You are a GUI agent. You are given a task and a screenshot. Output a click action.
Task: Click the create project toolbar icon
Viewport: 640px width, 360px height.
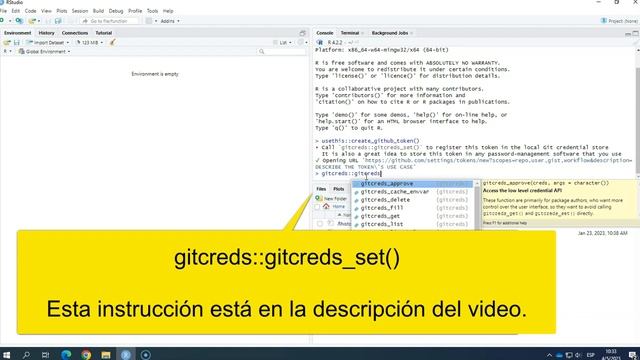point(19,21)
